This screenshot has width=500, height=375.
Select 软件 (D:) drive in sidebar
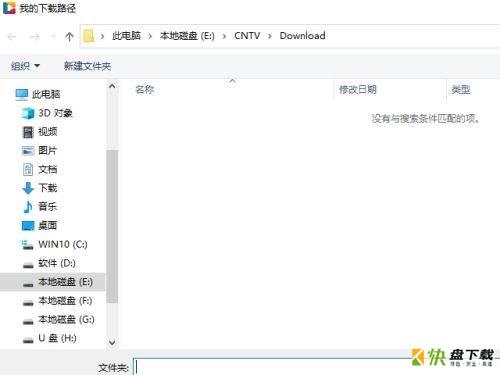click(49, 263)
